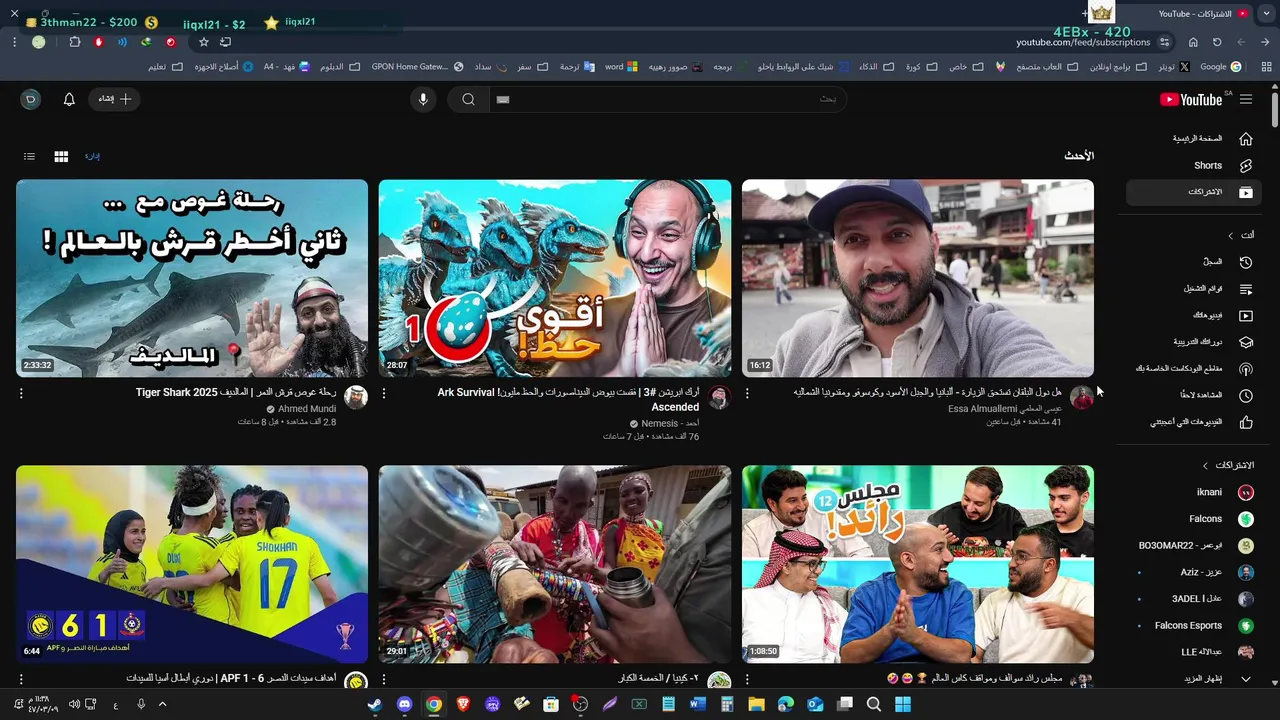The height and width of the screenshot is (720, 1280).
Task: Expand the Subscriptions section heading chevron
Action: click(x=1205, y=465)
